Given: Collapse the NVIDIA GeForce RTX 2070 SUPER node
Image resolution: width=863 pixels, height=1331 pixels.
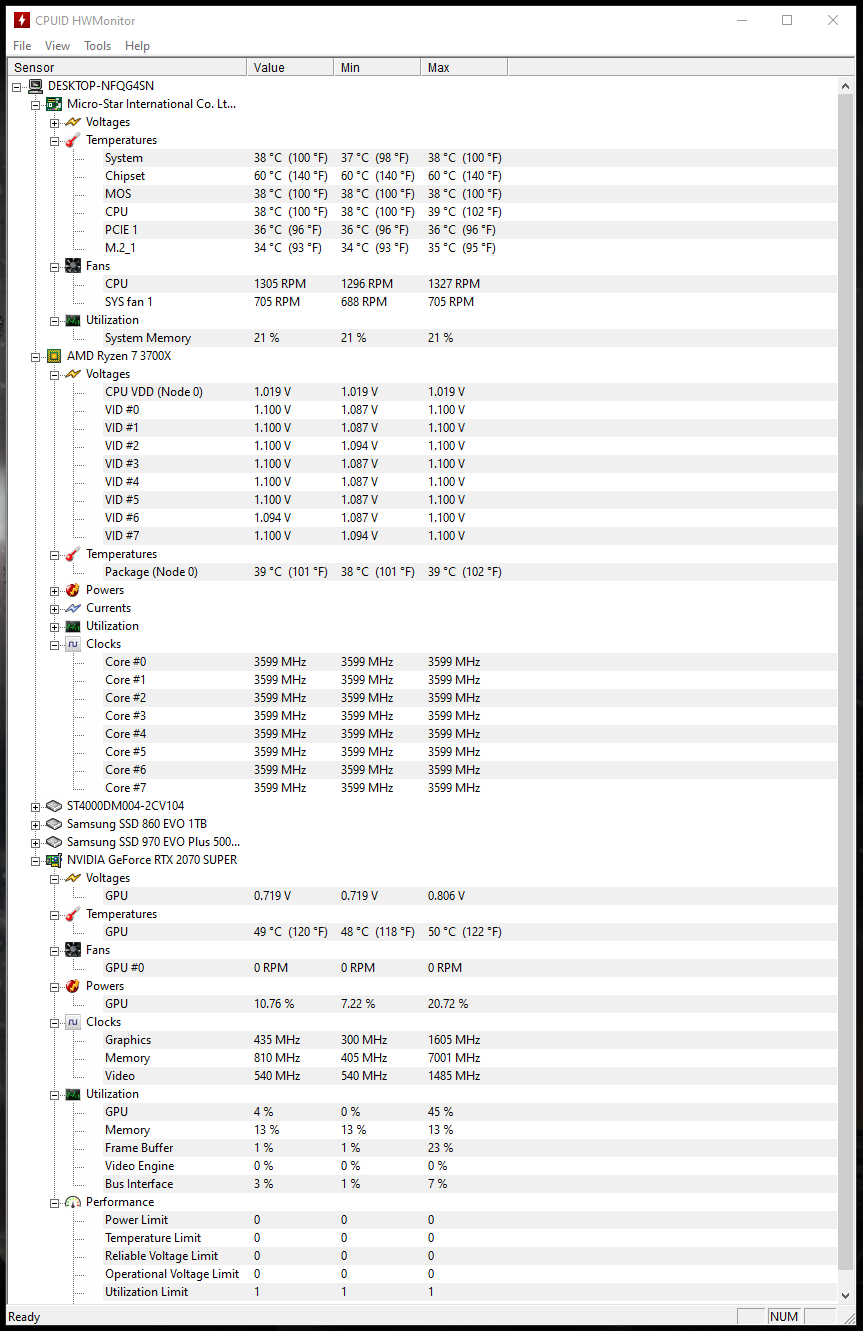Looking at the screenshot, I should point(36,860).
